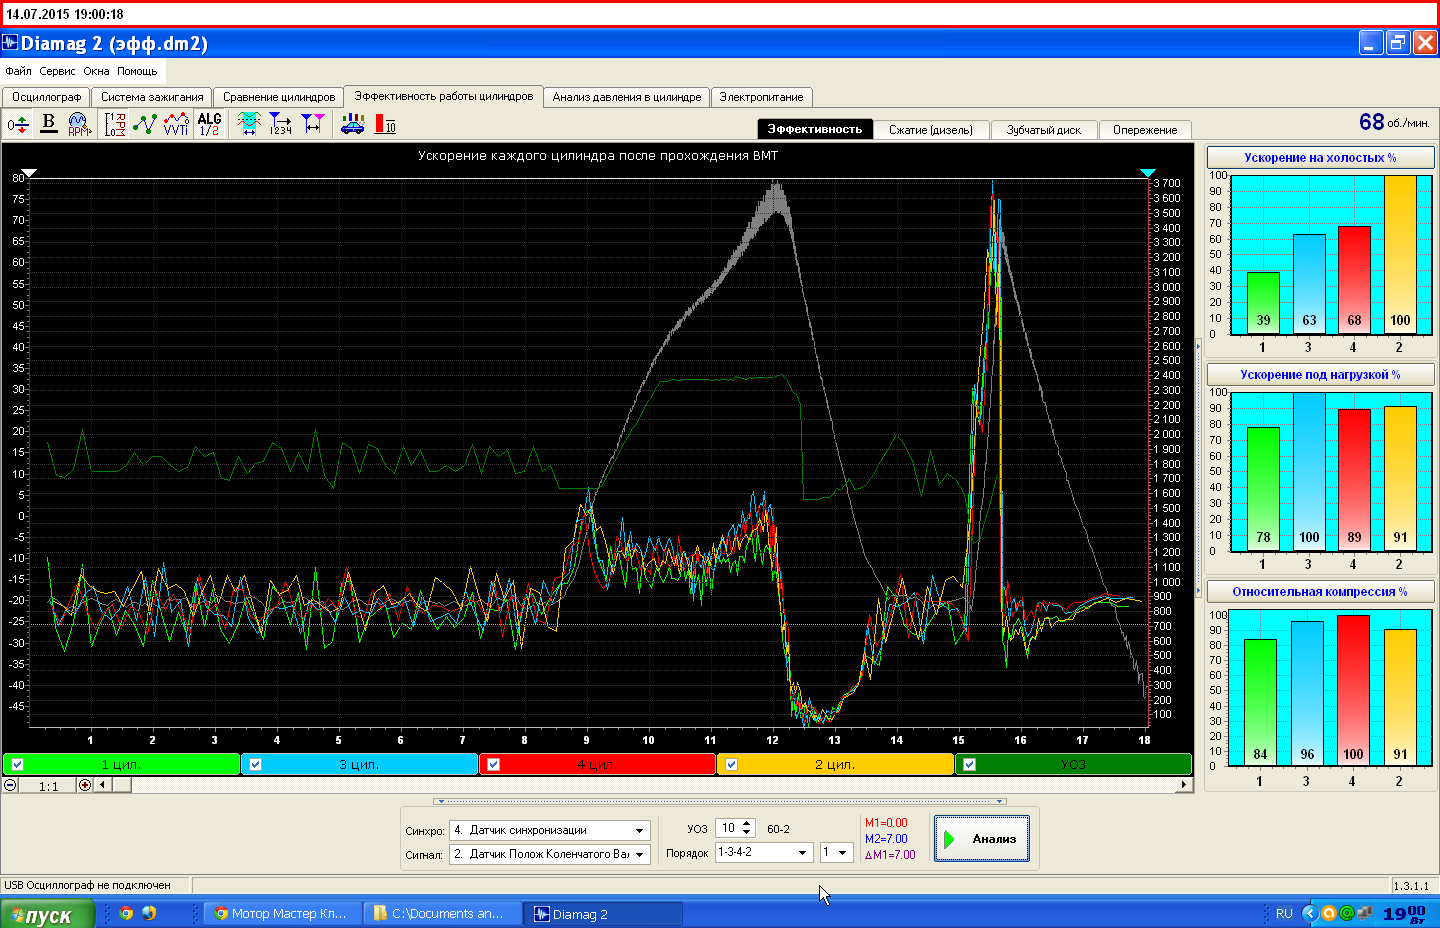
Task: Click Относительная компрессия % header
Action: [x=1320, y=592]
